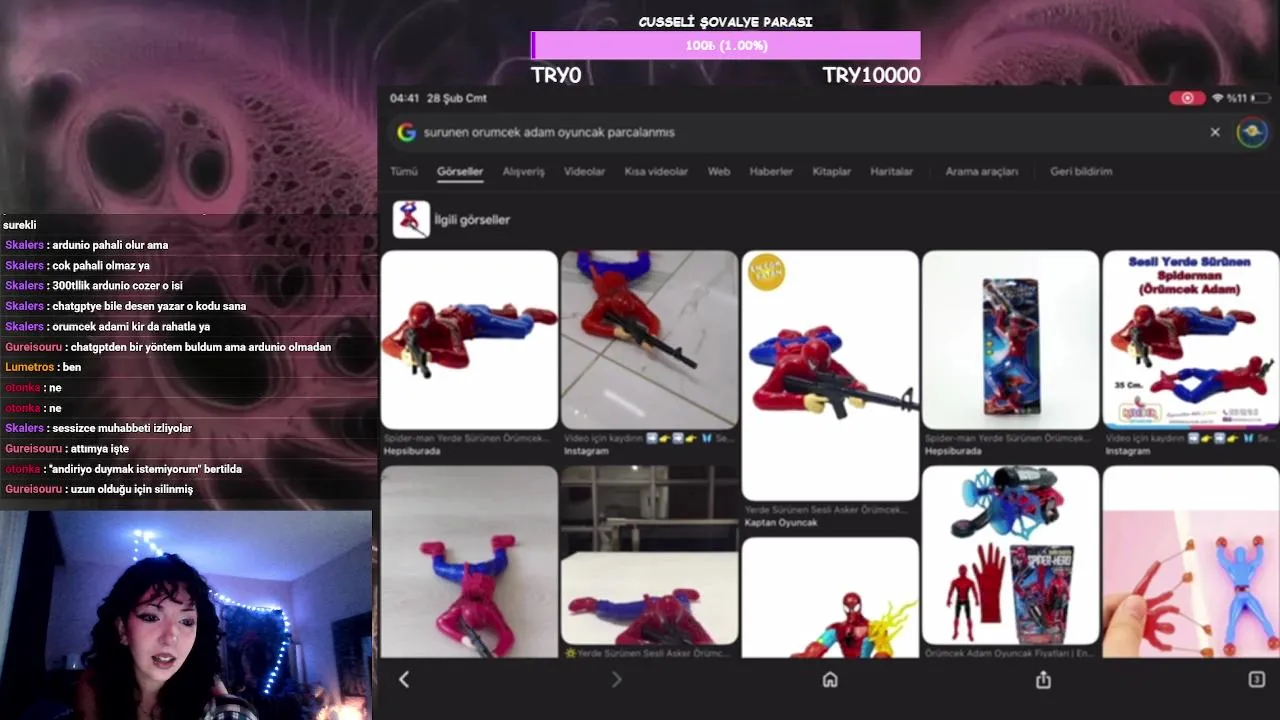Click Gureisouru's message about chatgptden yöntem
Viewport: 1280px width, 720px height.
click(201, 347)
